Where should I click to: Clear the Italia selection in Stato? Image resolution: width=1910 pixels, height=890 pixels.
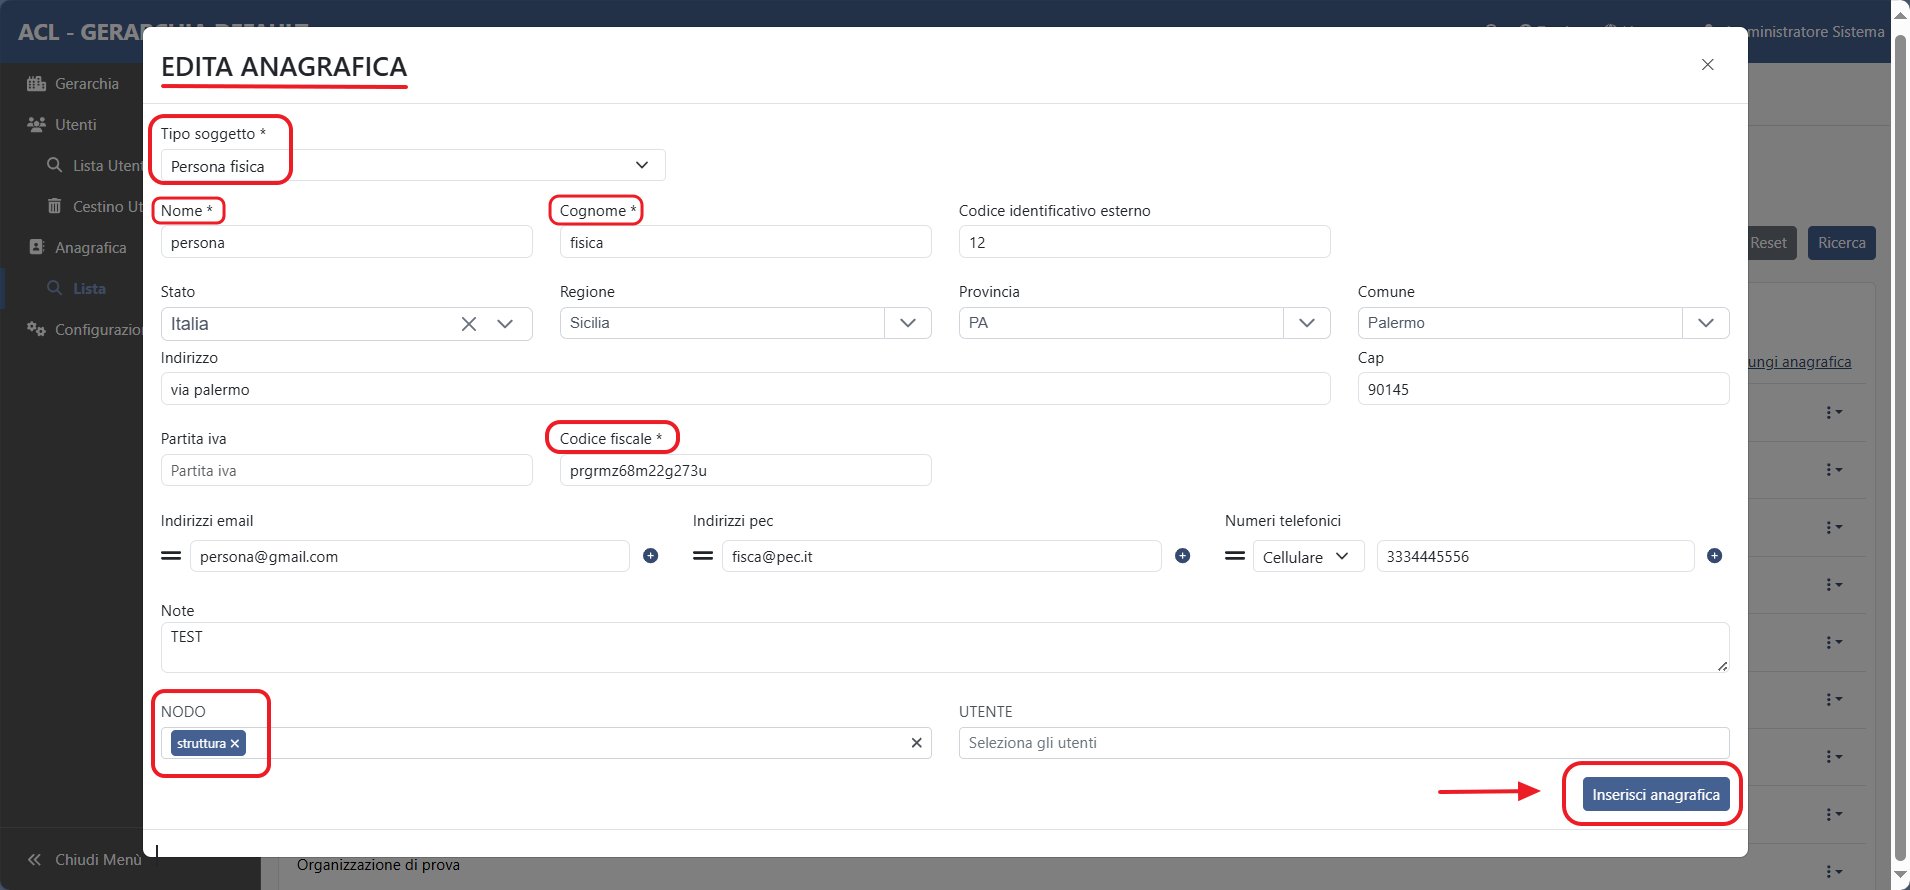coord(468,324)
